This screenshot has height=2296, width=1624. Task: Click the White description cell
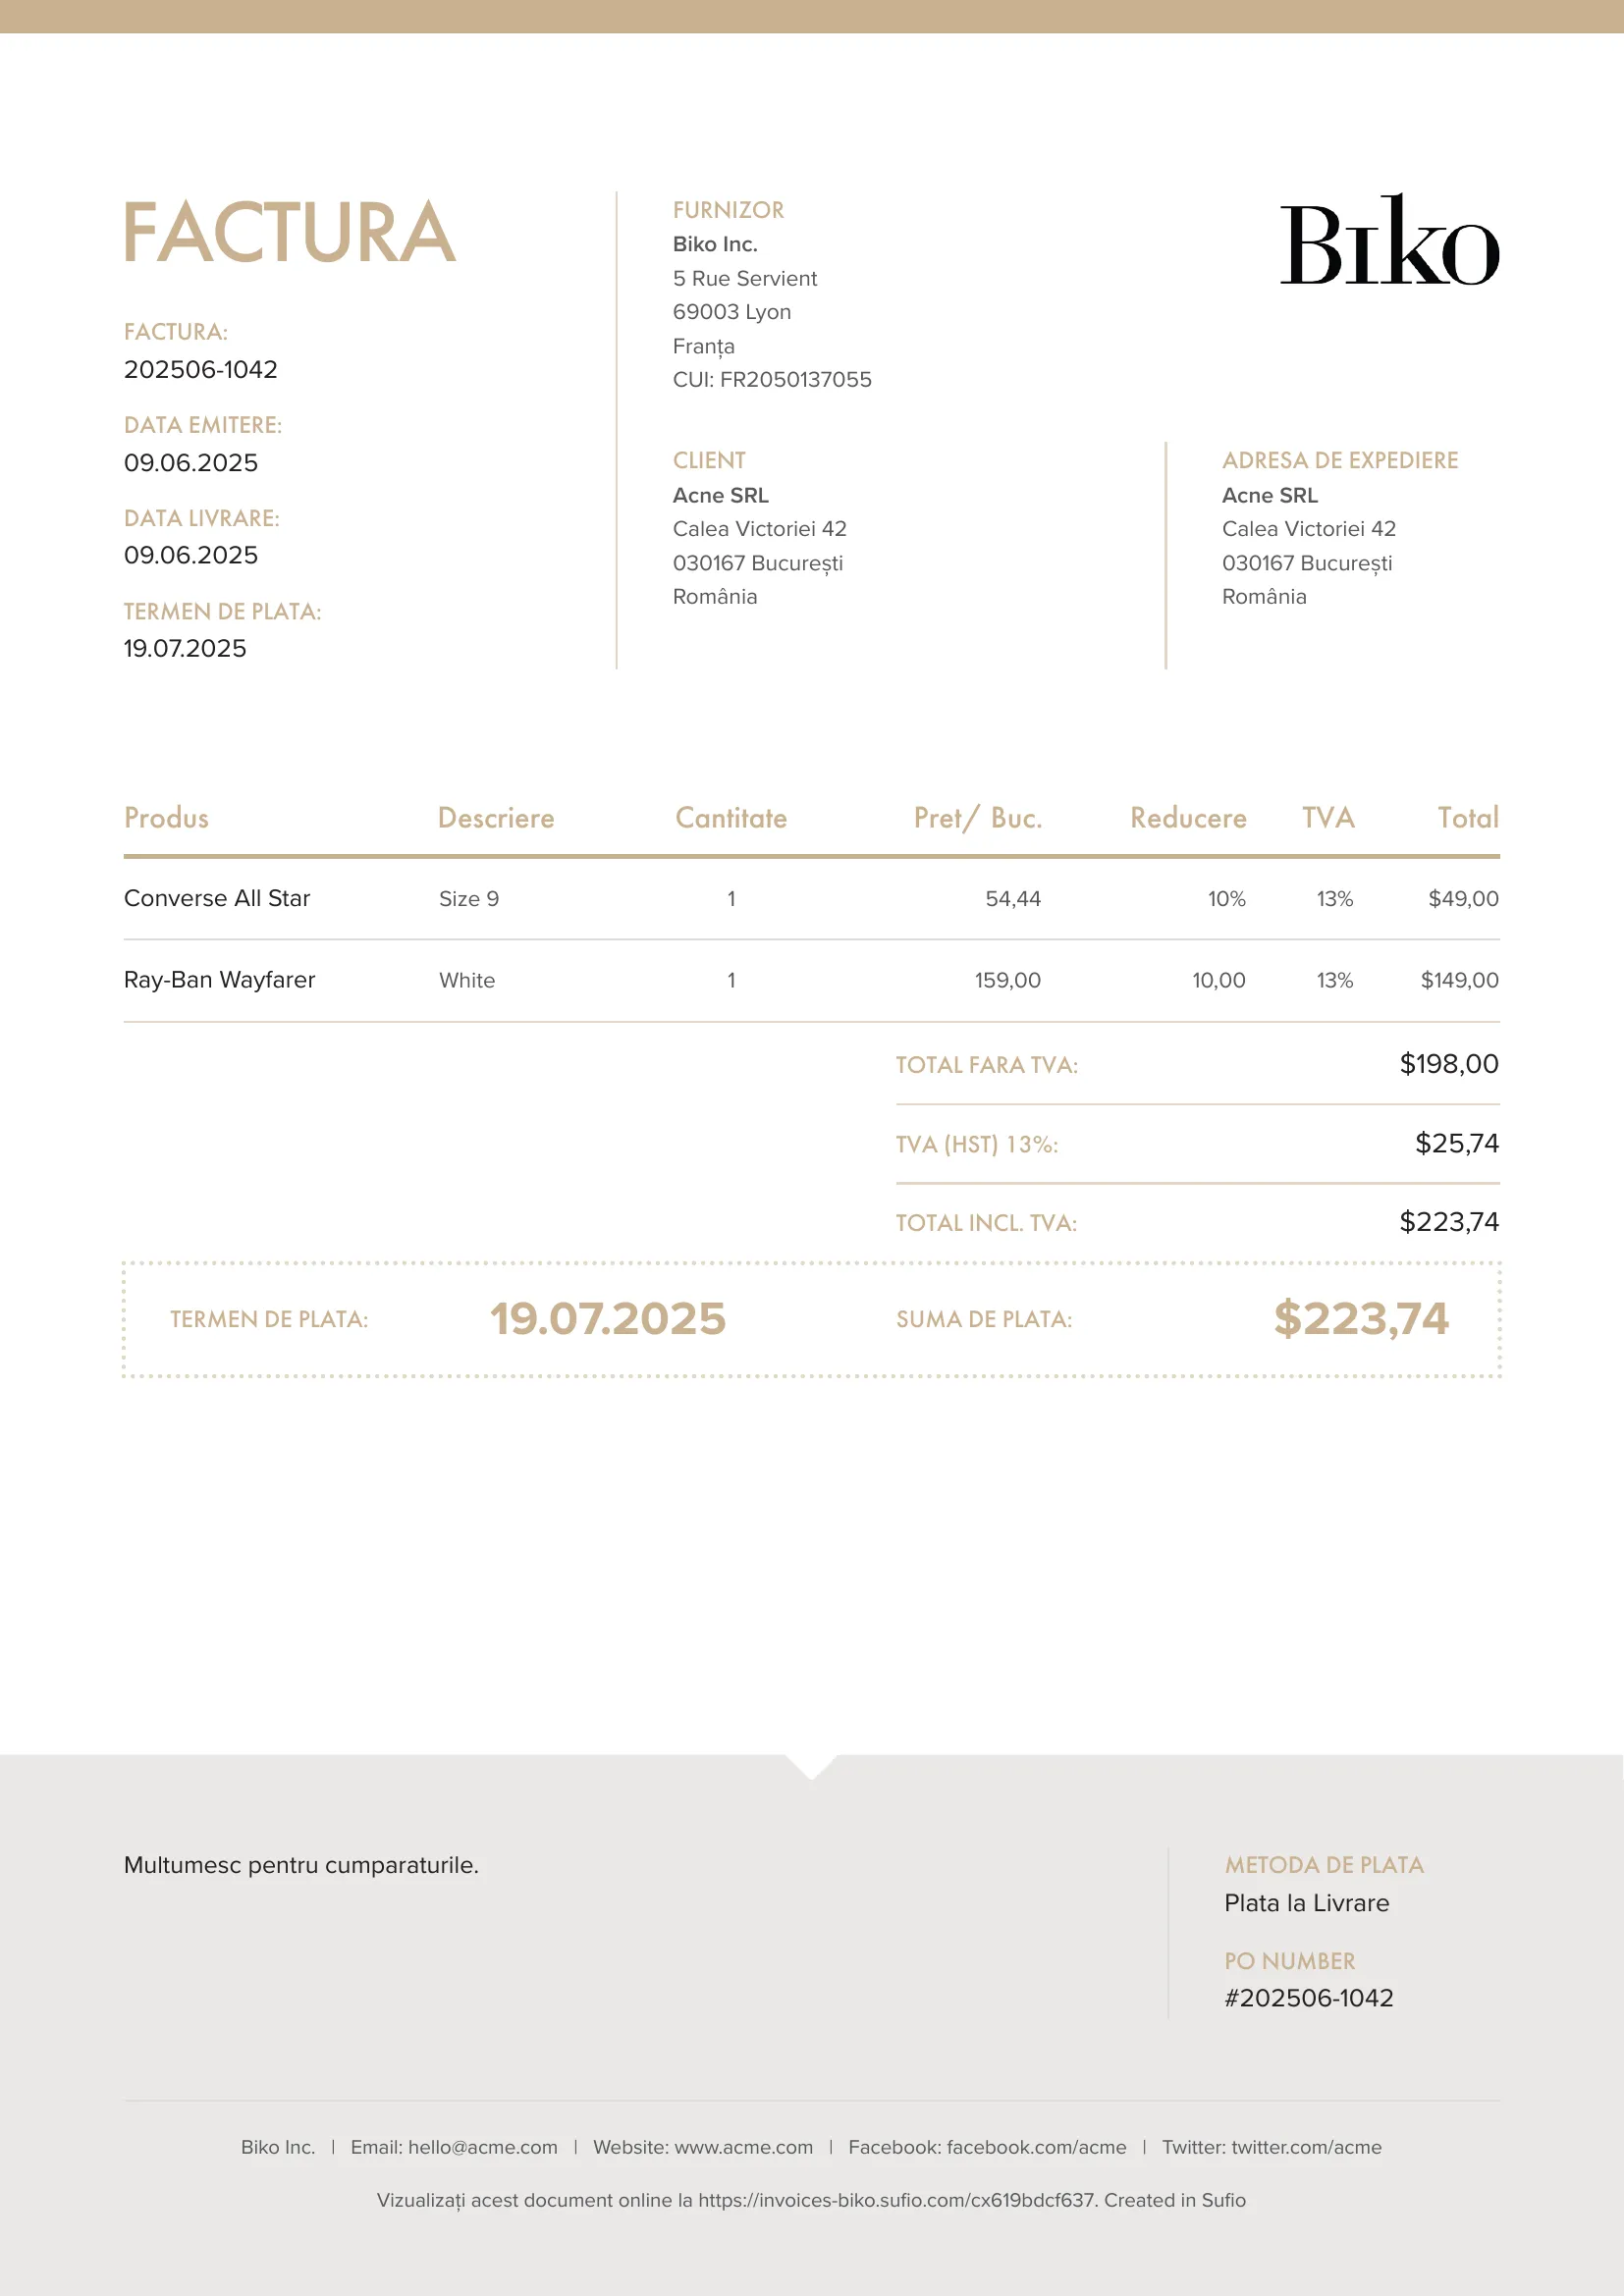(467, 980)
